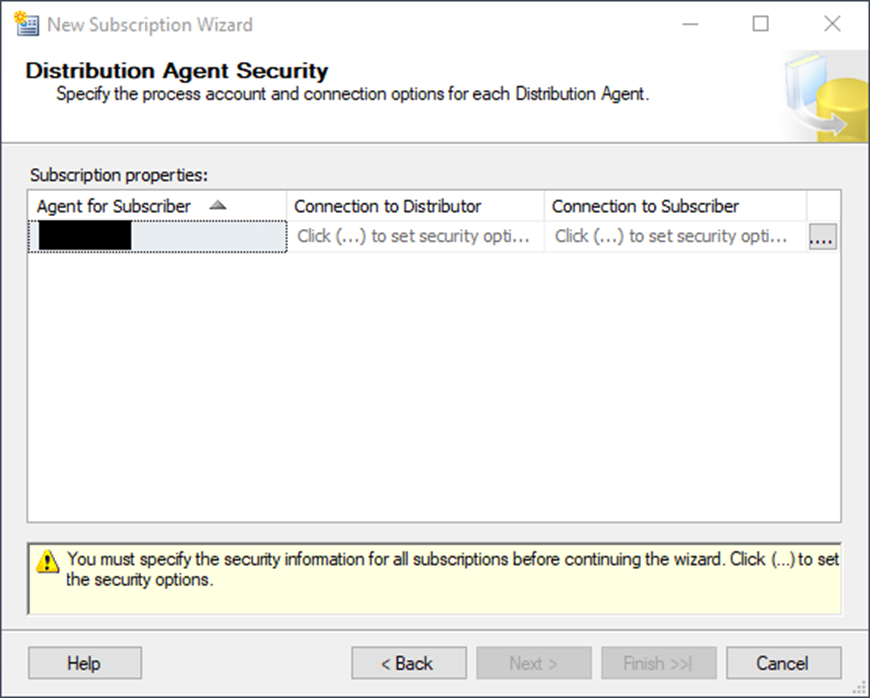The image size is (870, 698).
Task: Select the redacted subscriber agent row cell
Action: (157, 237)
